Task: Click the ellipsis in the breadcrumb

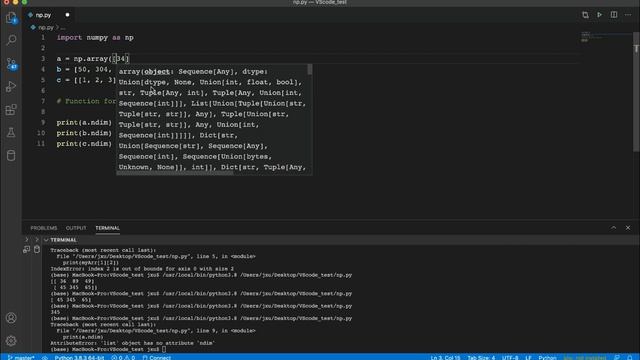Action: pyautogui.click(x=63, y=28)
